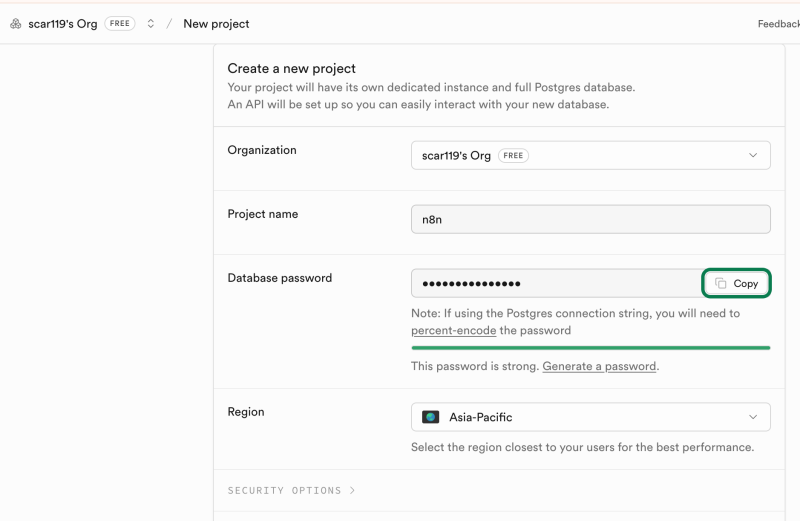Open the Organization dropdown field
Viewport: 800px width, 521px height.
coord(590,155)
